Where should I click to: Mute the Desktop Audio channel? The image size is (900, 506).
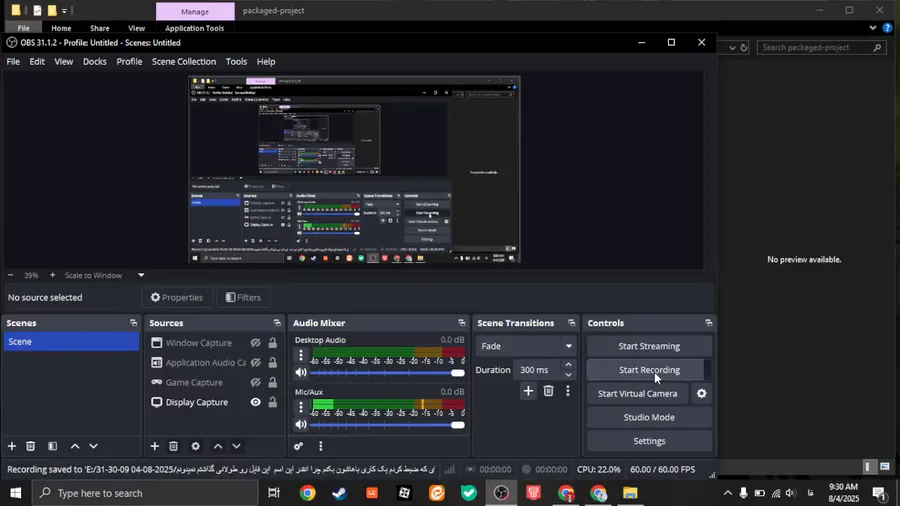tap(301, 372)
